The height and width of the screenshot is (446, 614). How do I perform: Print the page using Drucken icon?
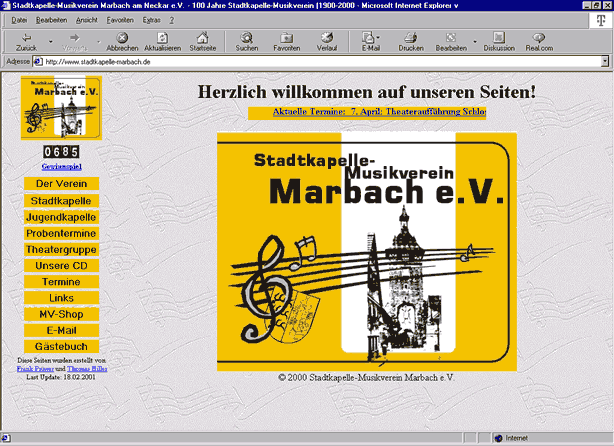(x=410, y=38)
